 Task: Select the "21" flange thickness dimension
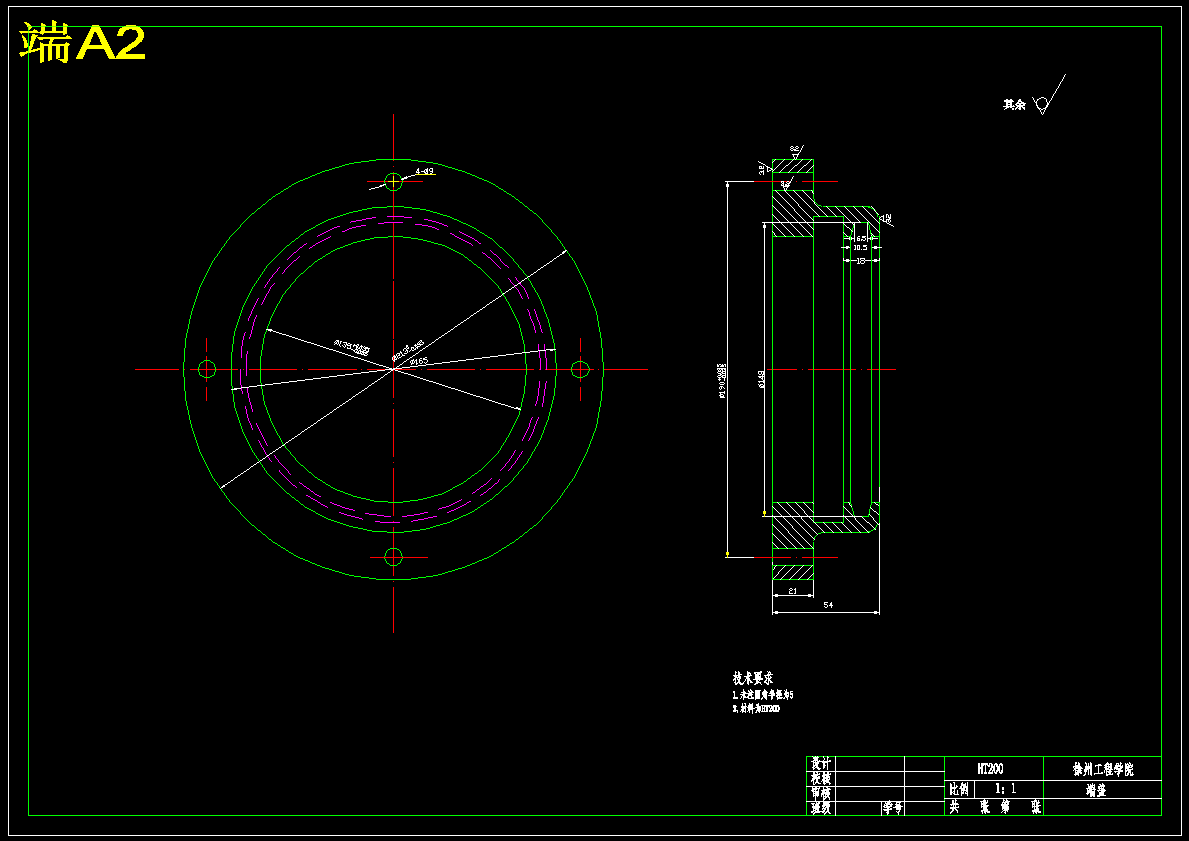point(792,591)
